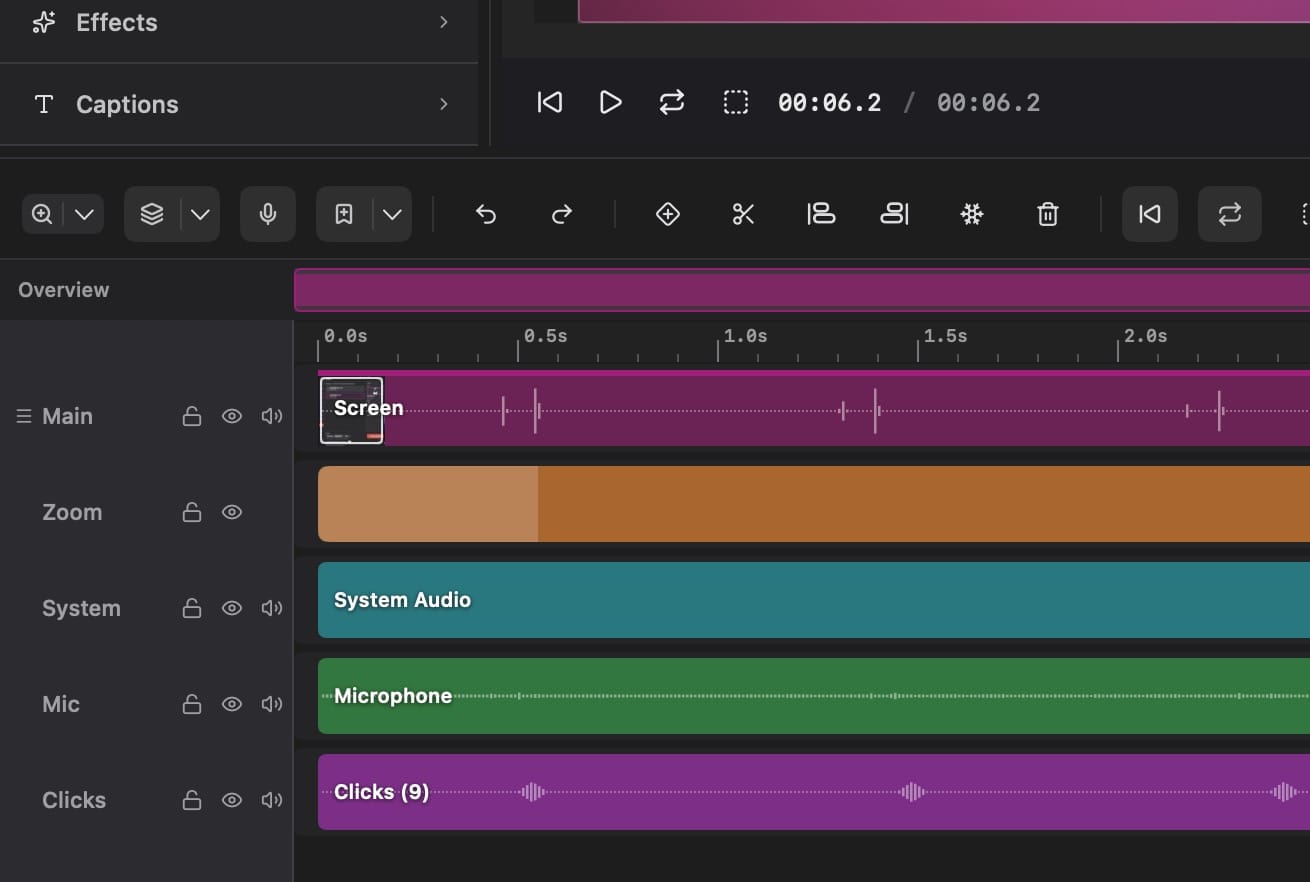1310x882 pixels.
Task: Select the Main track label
Action: [67, 416]
